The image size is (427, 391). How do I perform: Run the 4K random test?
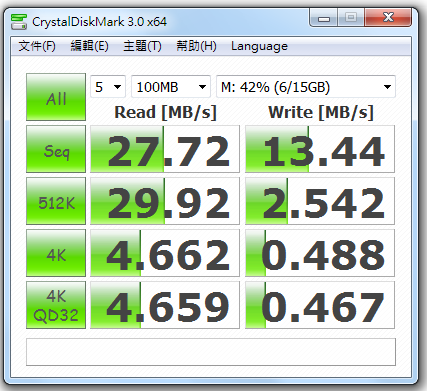[56, 253]
